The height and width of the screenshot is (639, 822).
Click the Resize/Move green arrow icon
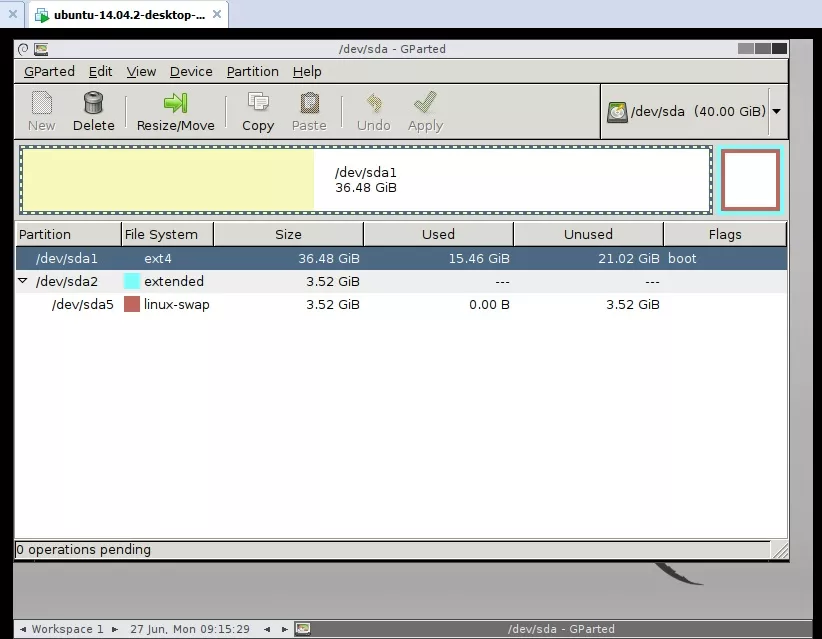175,103
